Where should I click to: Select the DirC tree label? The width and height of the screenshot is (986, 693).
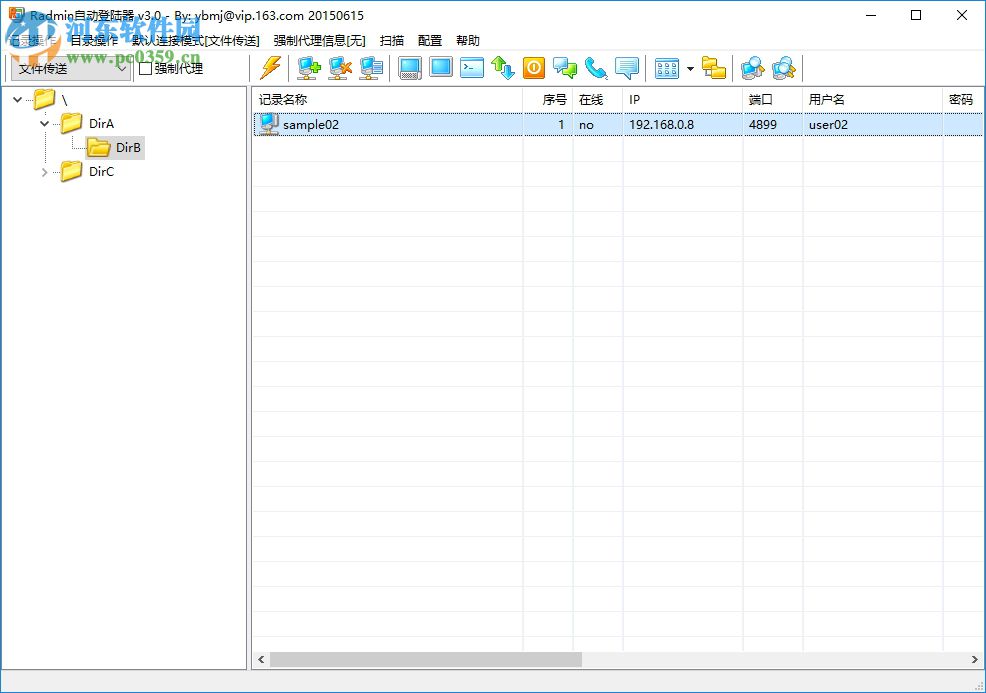pyautogui.click(x=101, y=172)
